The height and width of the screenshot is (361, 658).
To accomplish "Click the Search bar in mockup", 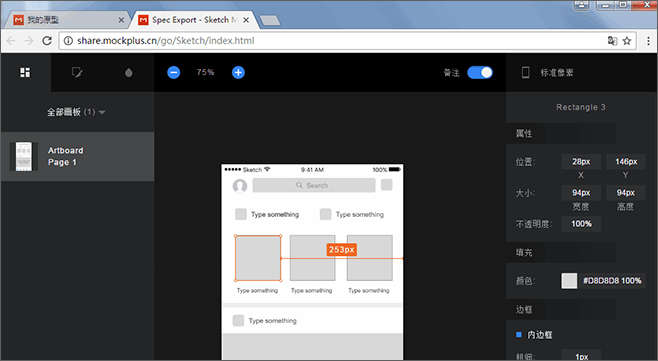I will click(x=314, y=185).
